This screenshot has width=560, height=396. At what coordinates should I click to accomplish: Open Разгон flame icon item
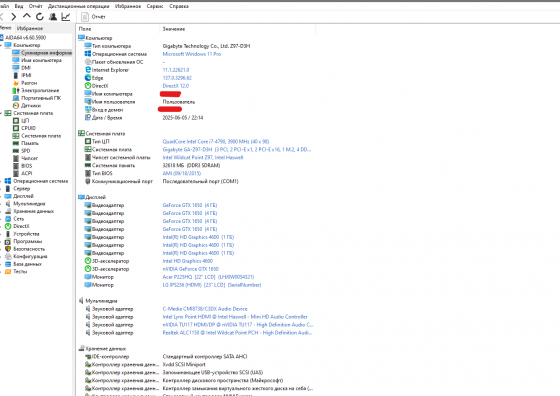coord(29,83)
